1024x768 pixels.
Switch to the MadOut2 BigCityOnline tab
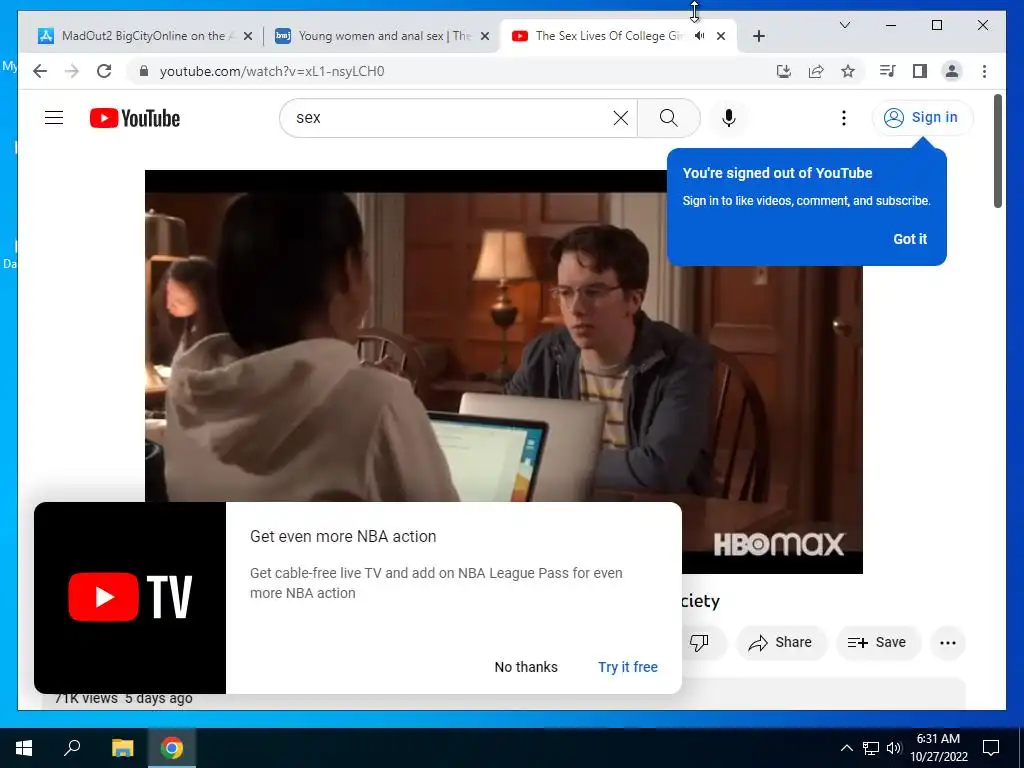coord(144,36)
